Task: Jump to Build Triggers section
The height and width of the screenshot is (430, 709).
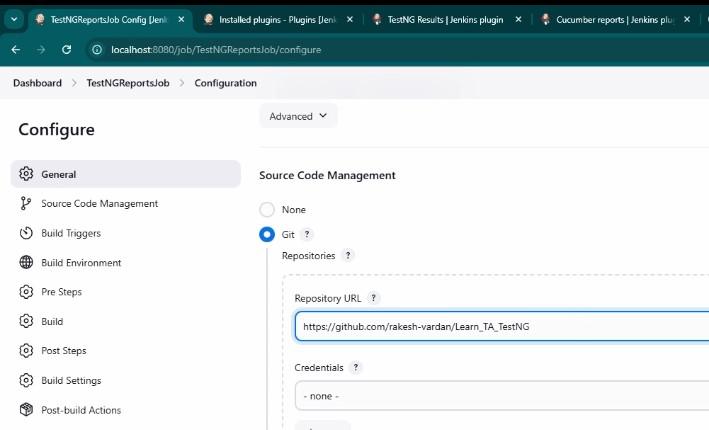Action: [x=126, y=233]
